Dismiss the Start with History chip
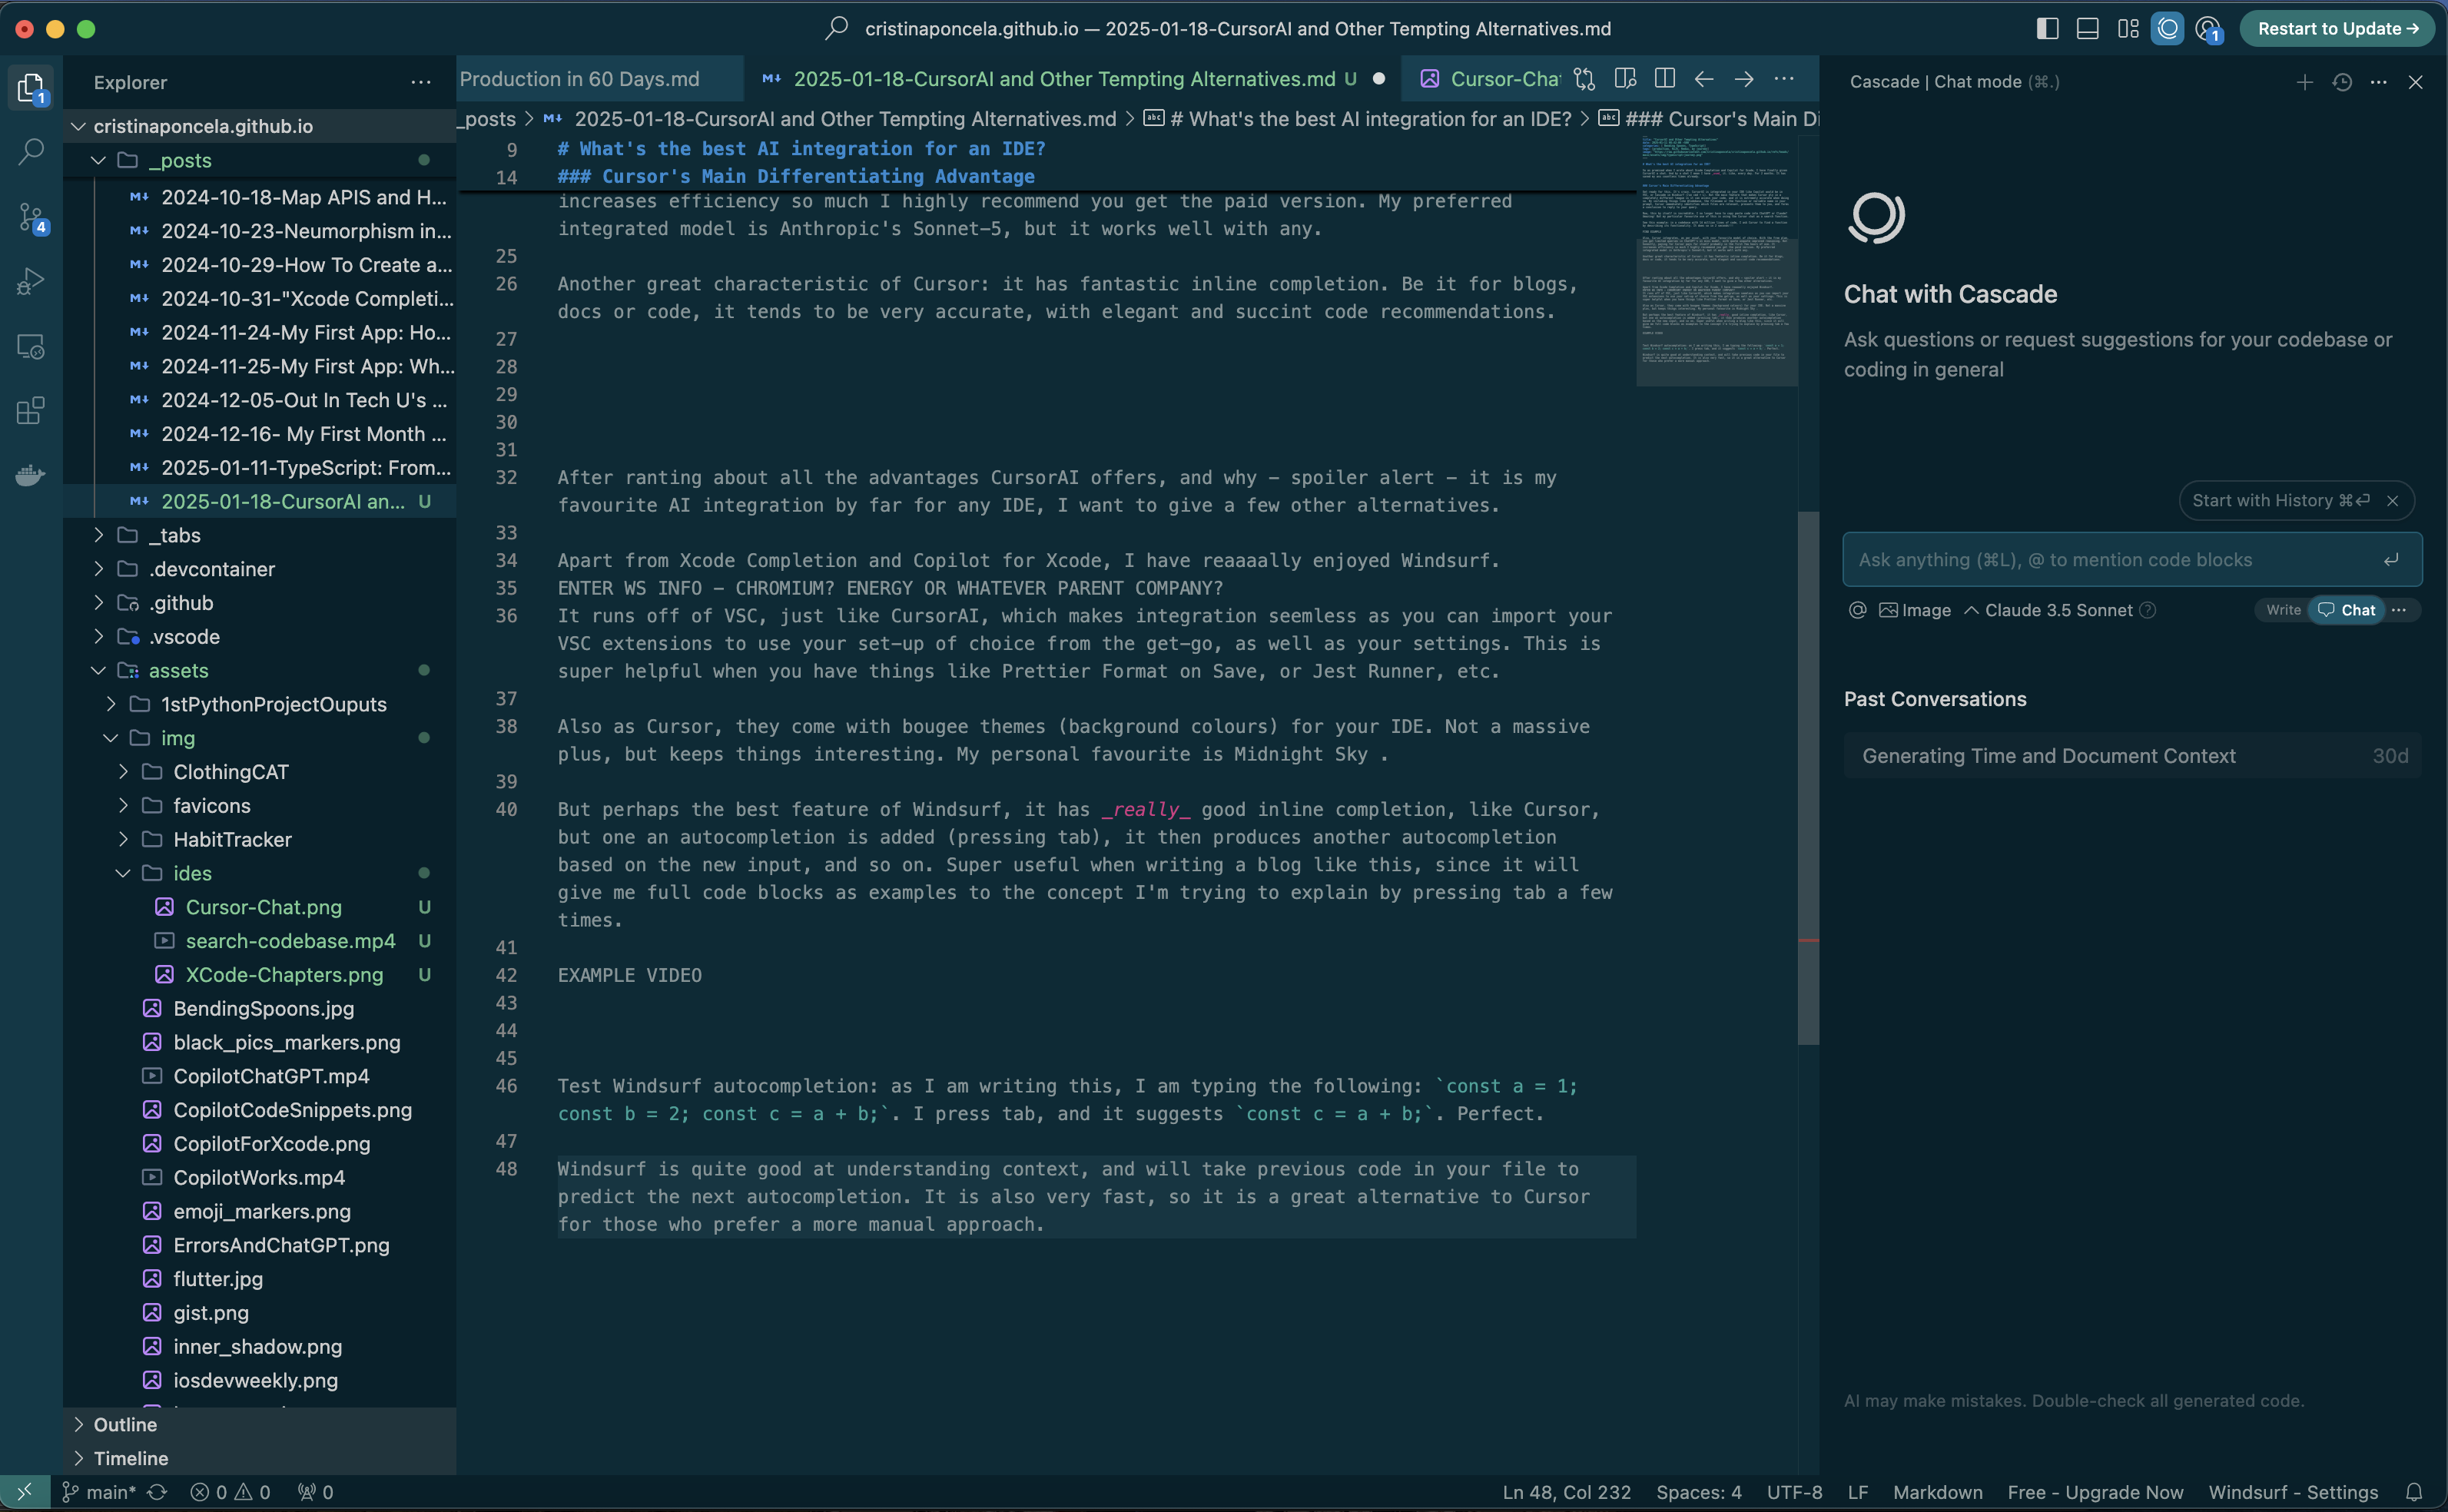Screen dimensions: 2448x1512 click(2393, 501)
